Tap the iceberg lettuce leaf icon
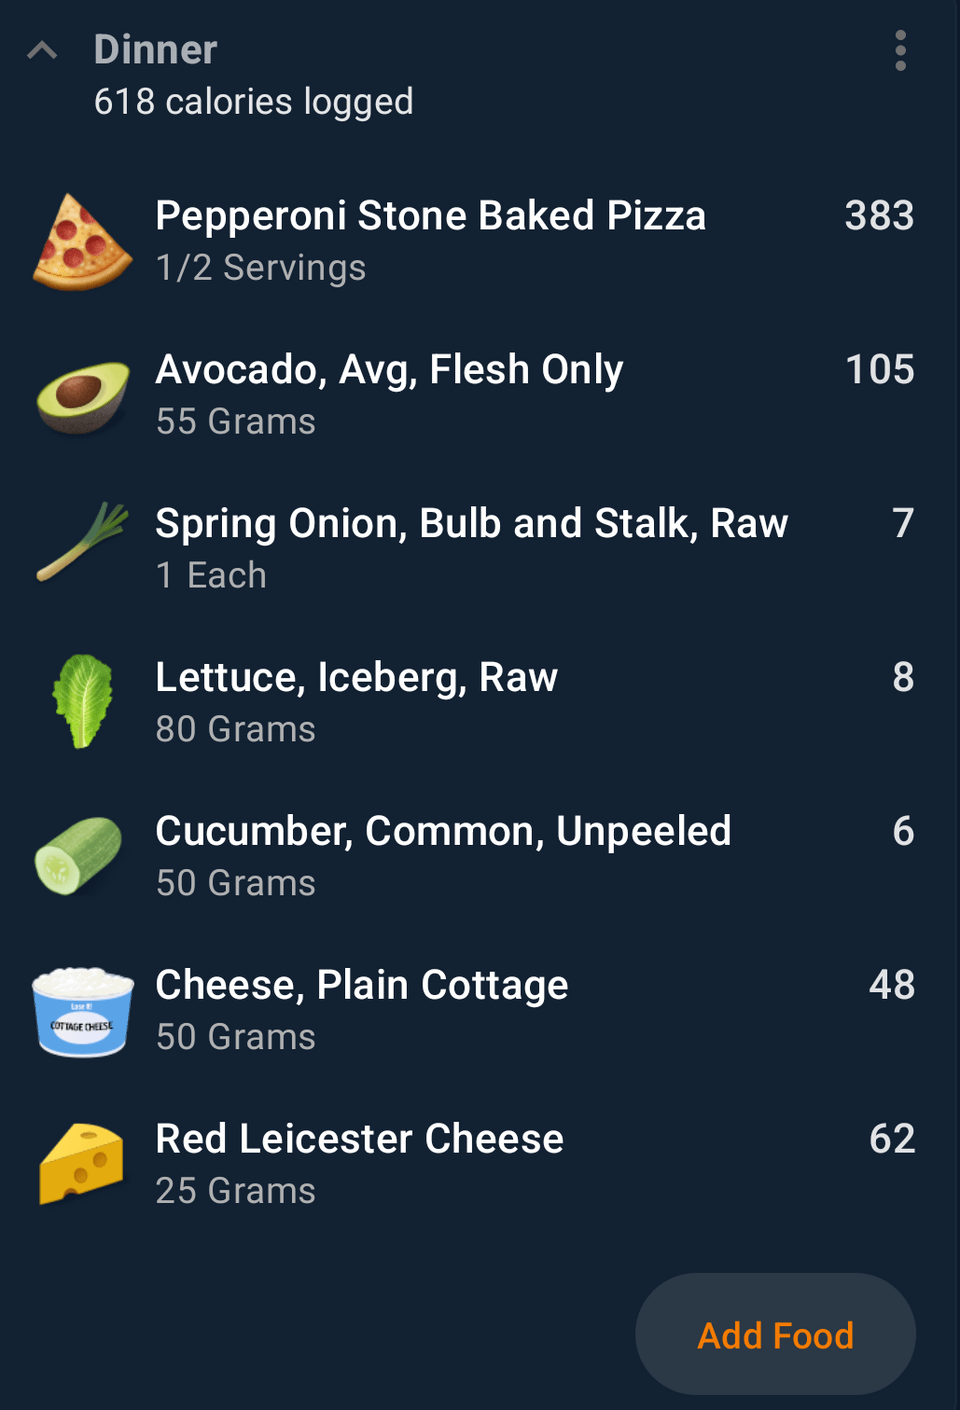The image size is (960, 1410). coord(82,701)
